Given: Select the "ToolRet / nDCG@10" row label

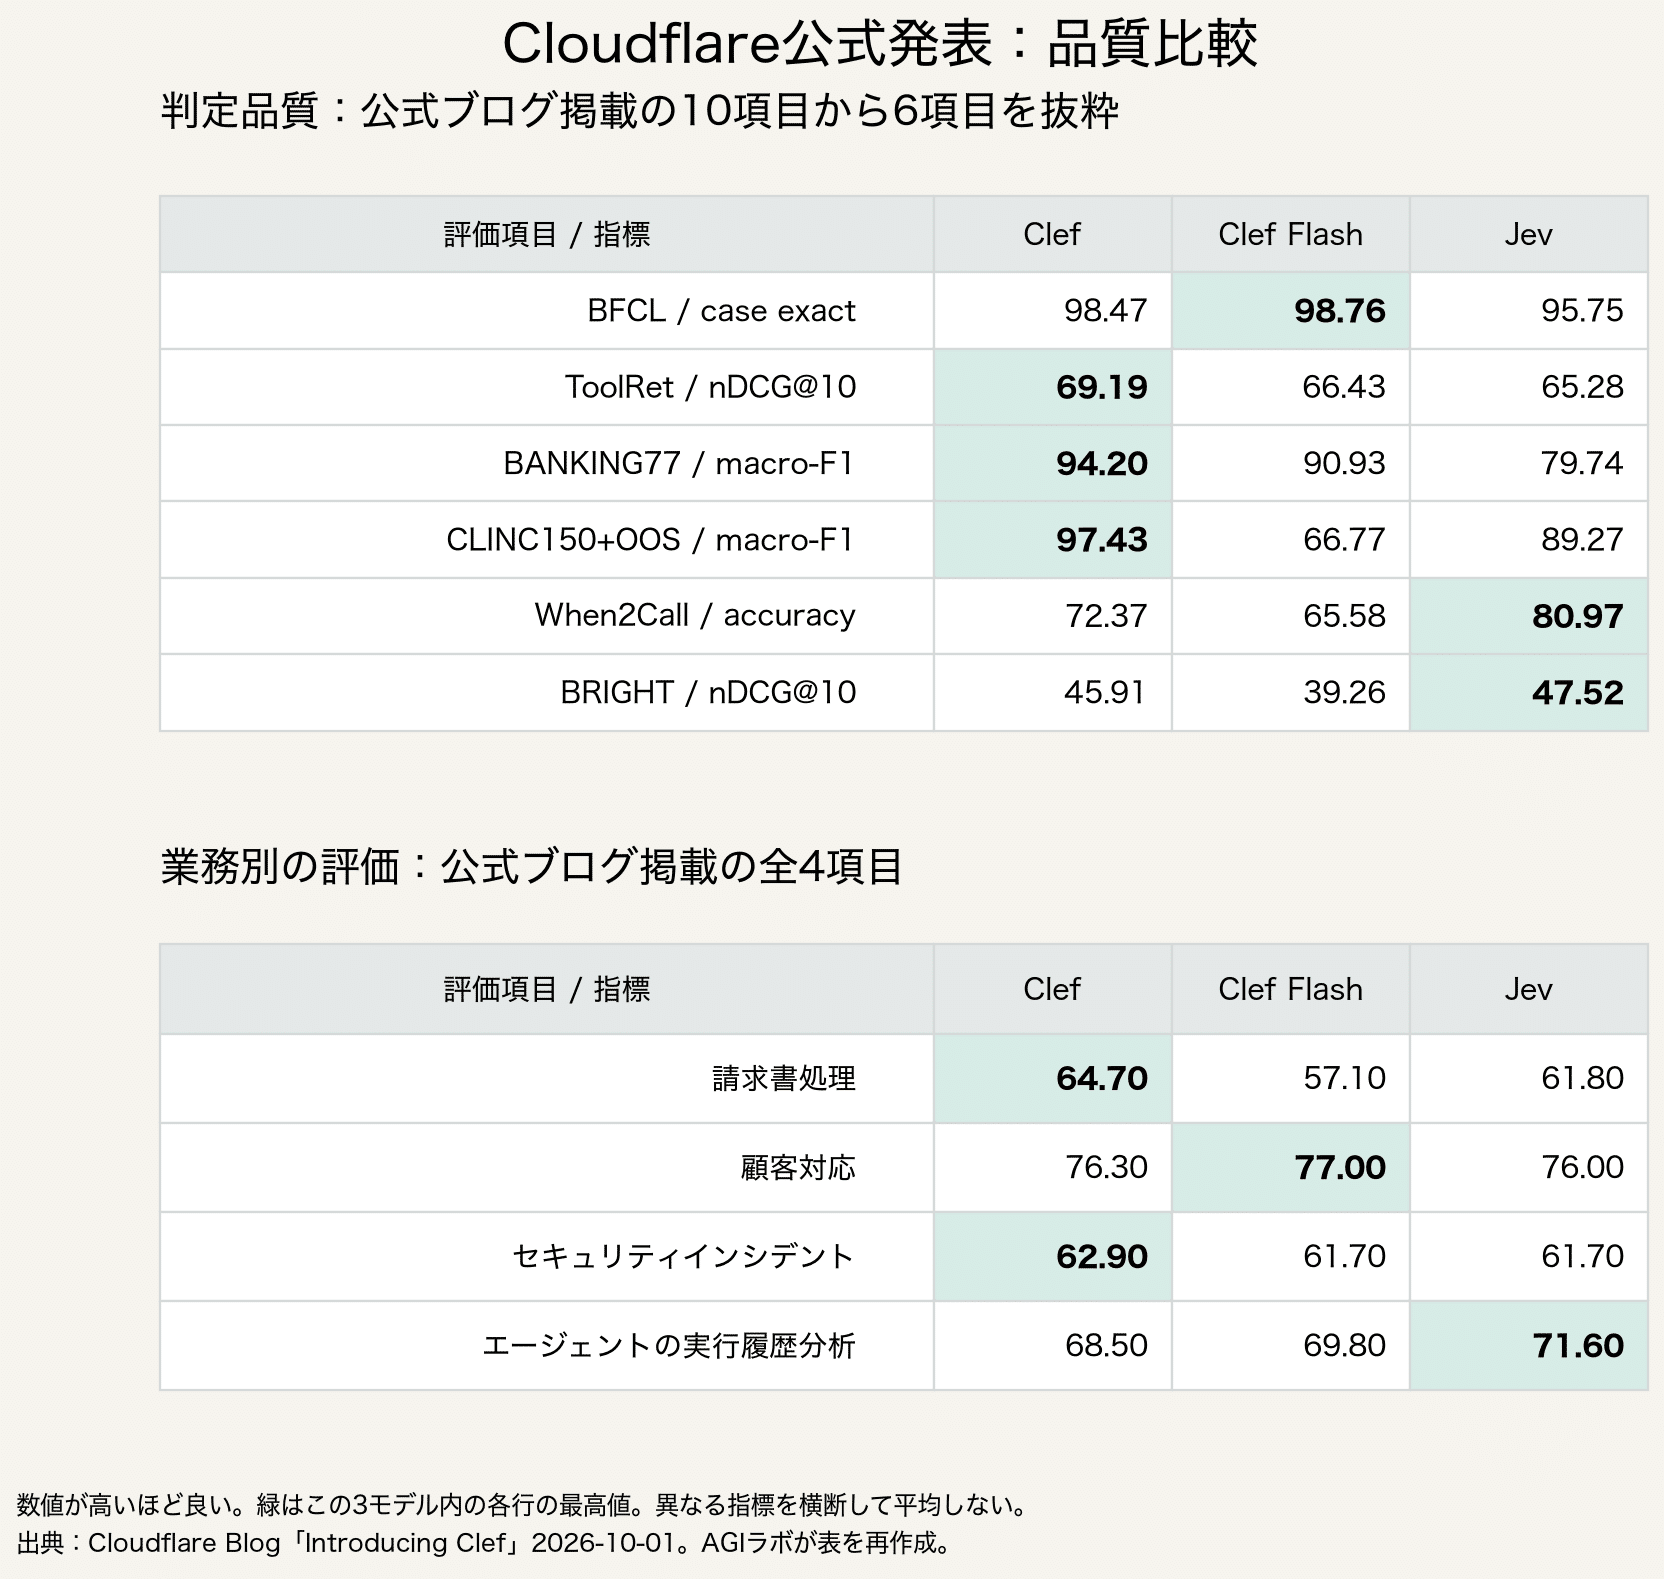Looking at the screenshot, I should (710, 387).
